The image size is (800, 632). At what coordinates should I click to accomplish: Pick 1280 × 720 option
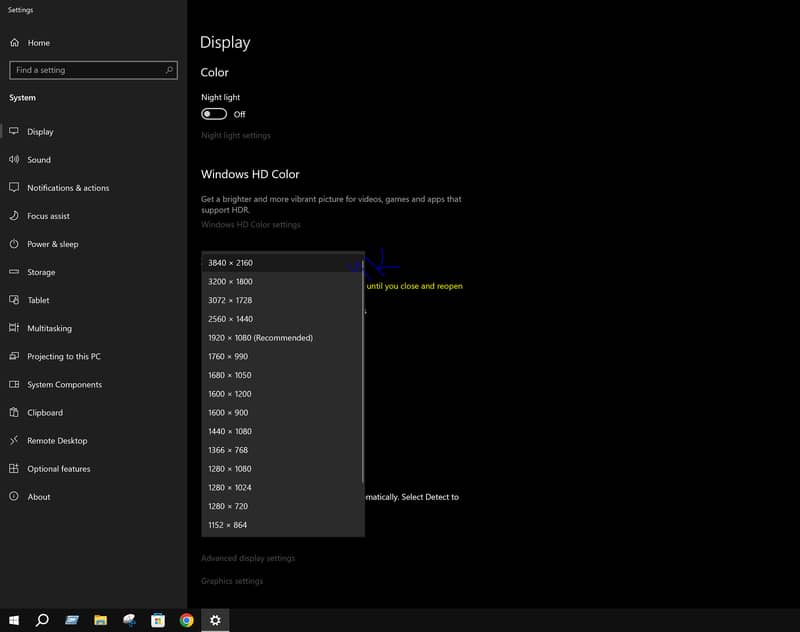tap(283, 506)
